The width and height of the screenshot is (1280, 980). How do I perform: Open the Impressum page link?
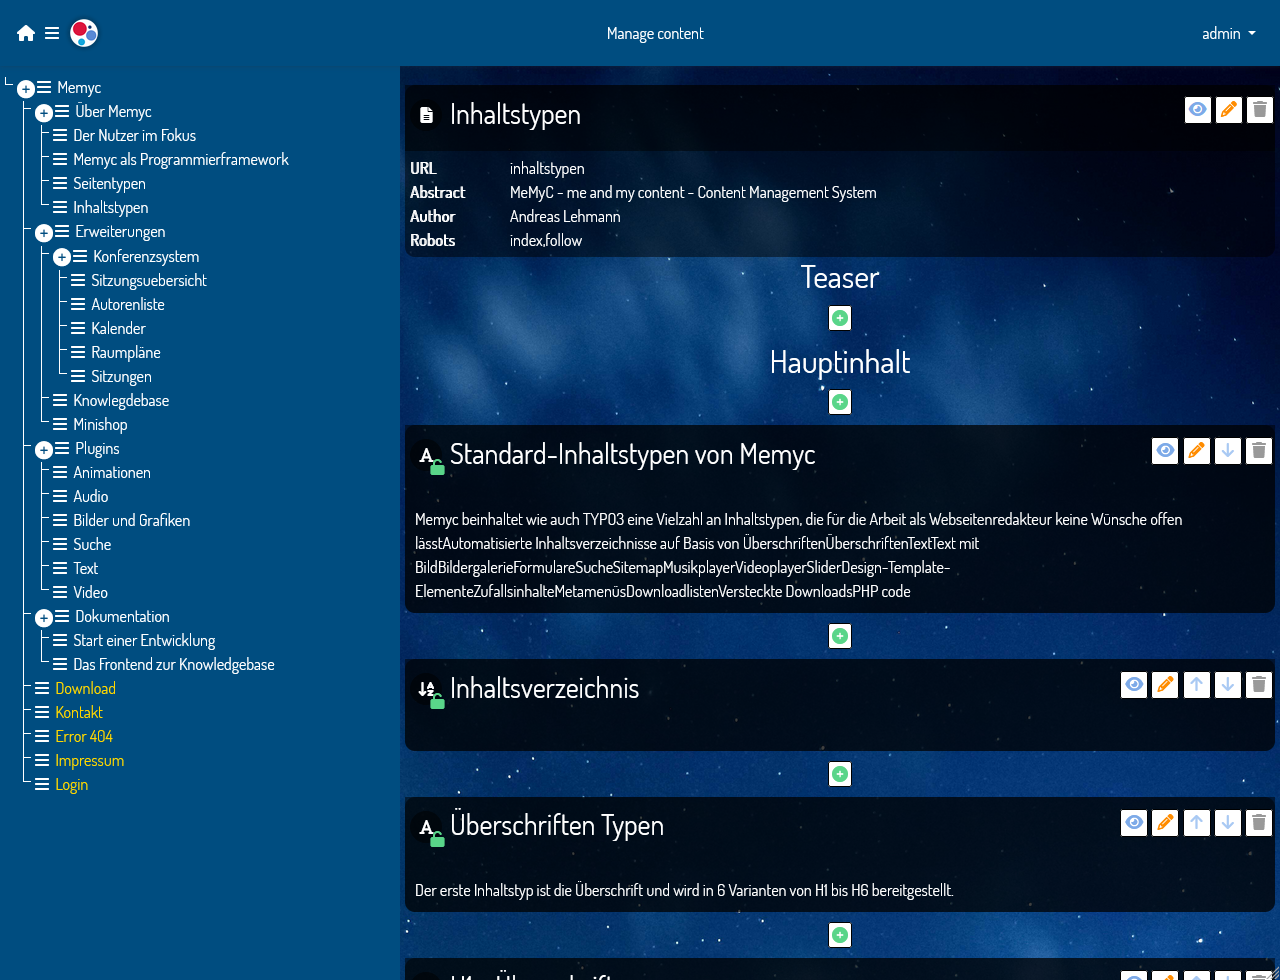tap(89, 760)
